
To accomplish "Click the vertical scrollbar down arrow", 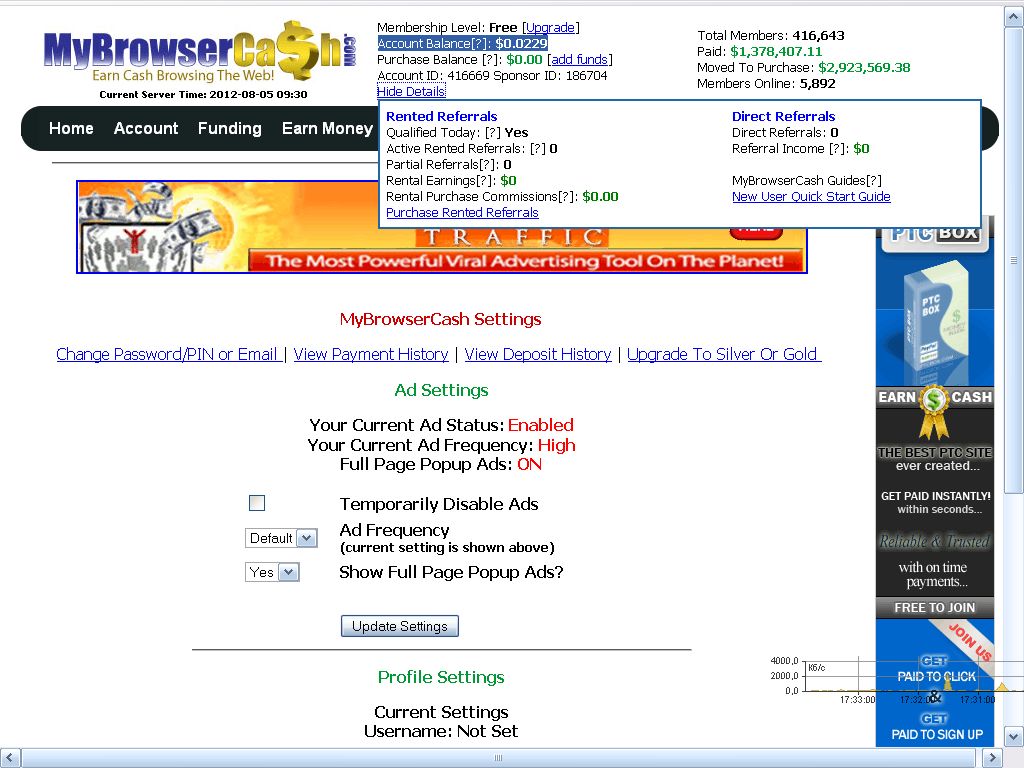I will [x=1014, y=737].
